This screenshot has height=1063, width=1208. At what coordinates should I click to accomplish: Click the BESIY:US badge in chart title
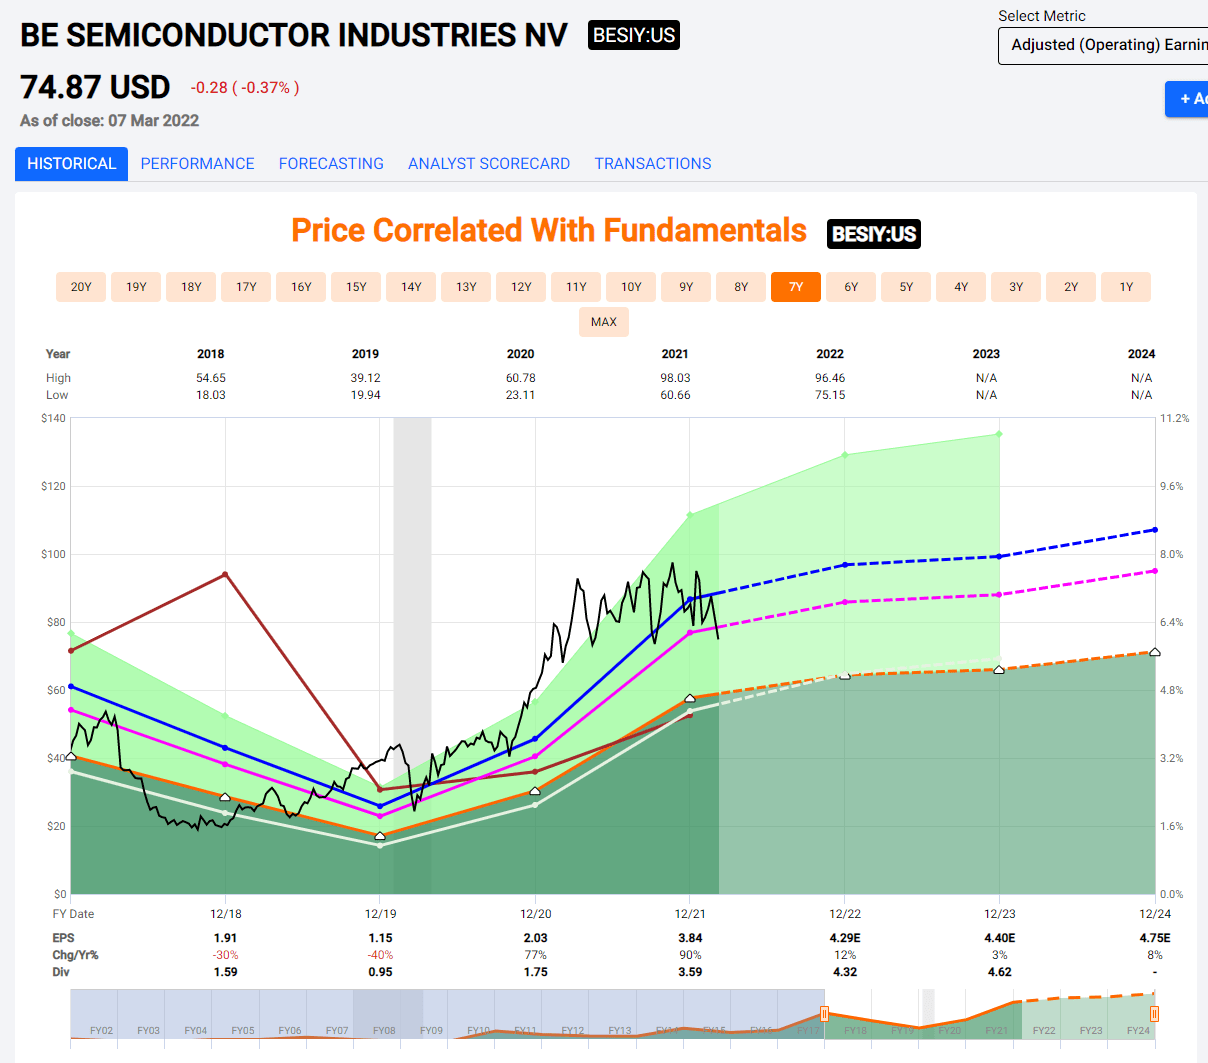[x=873, y=234]
